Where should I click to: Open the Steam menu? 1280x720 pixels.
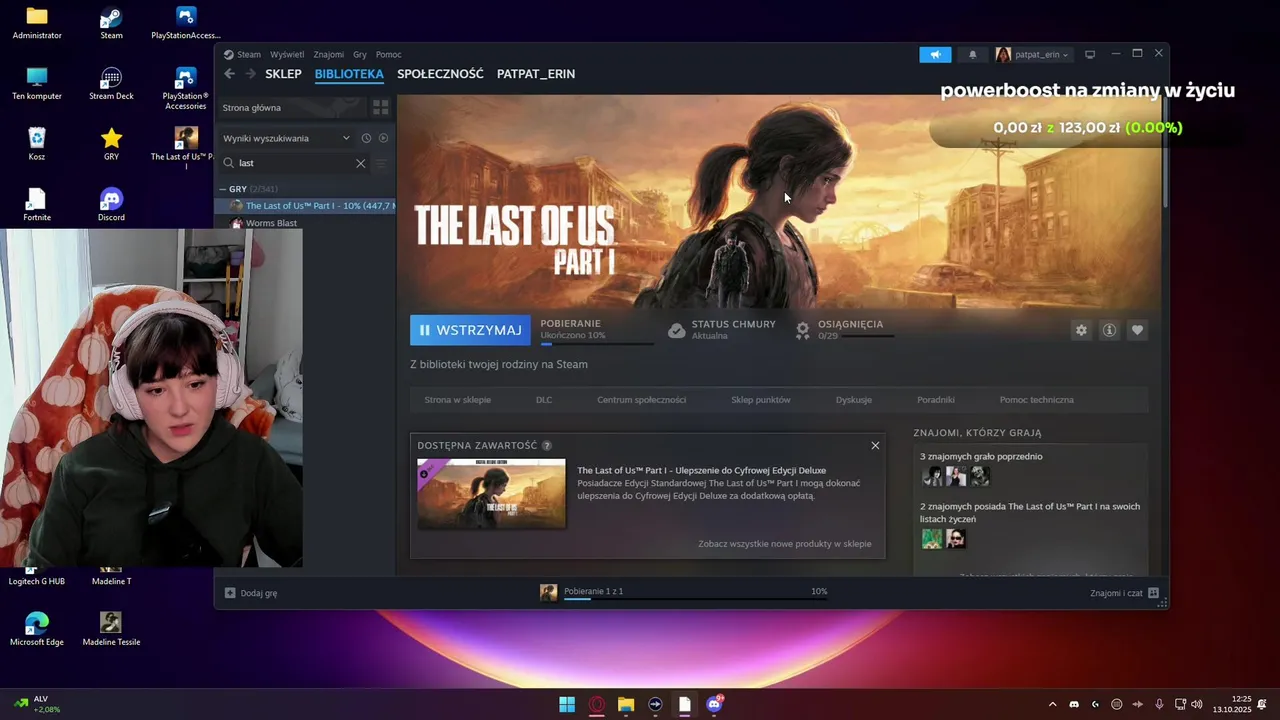(x=248, y=55)
